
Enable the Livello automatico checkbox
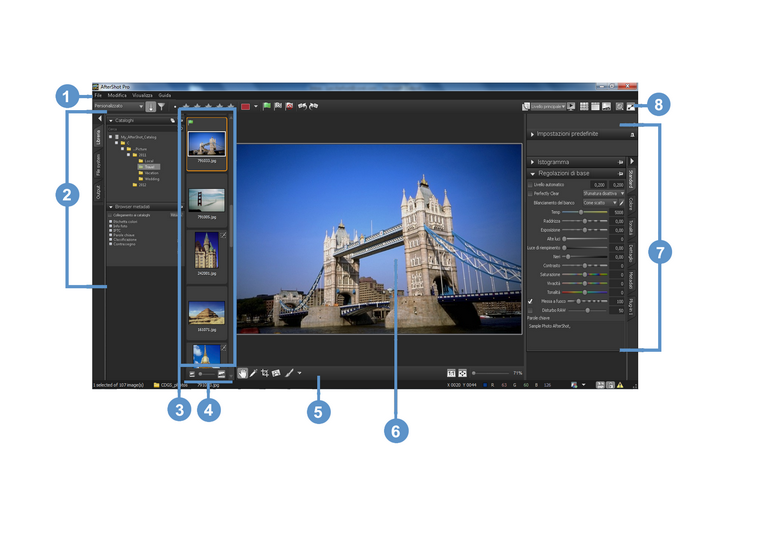[x=530, y=185]
